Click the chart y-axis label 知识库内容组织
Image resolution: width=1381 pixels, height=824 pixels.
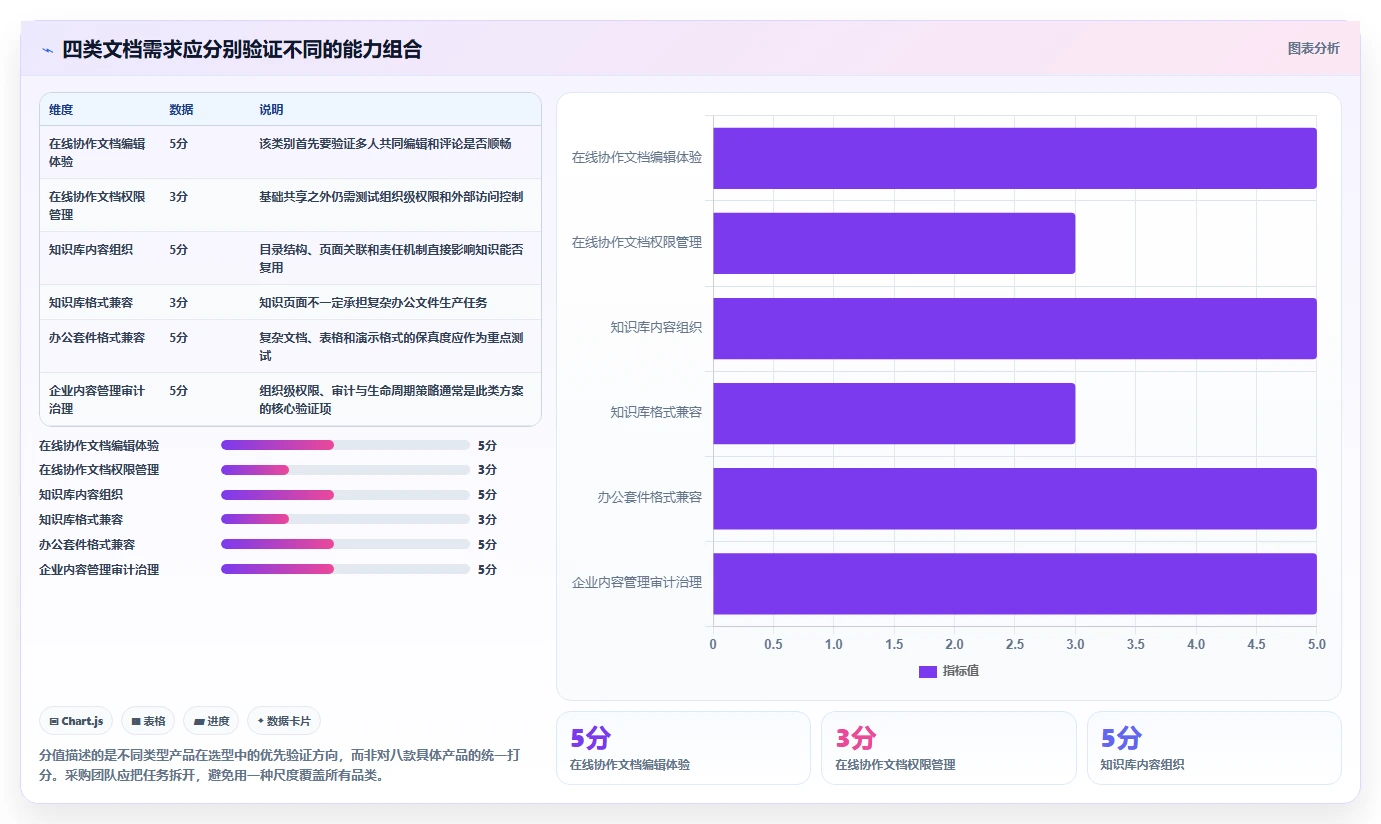pyautogui.click(x=656, y=327)
